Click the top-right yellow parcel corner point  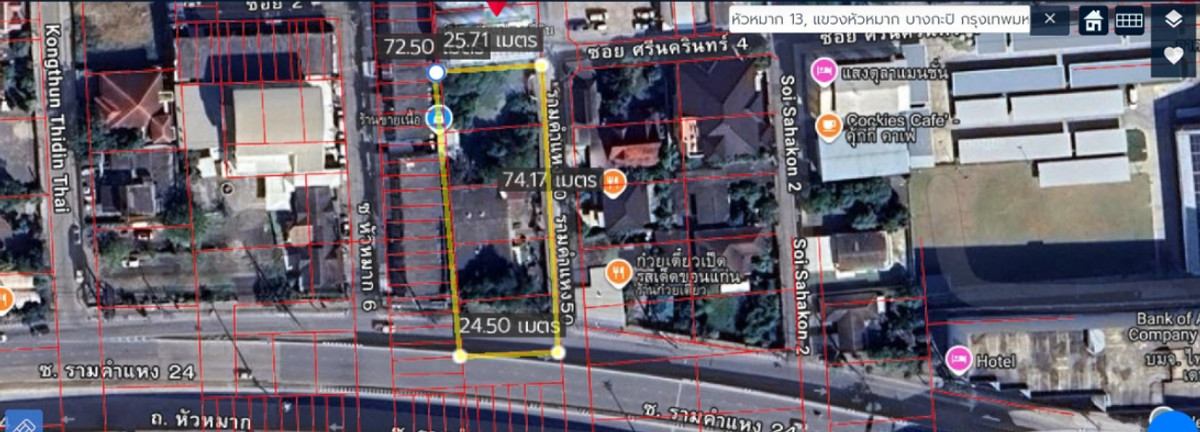coord(541,65)
